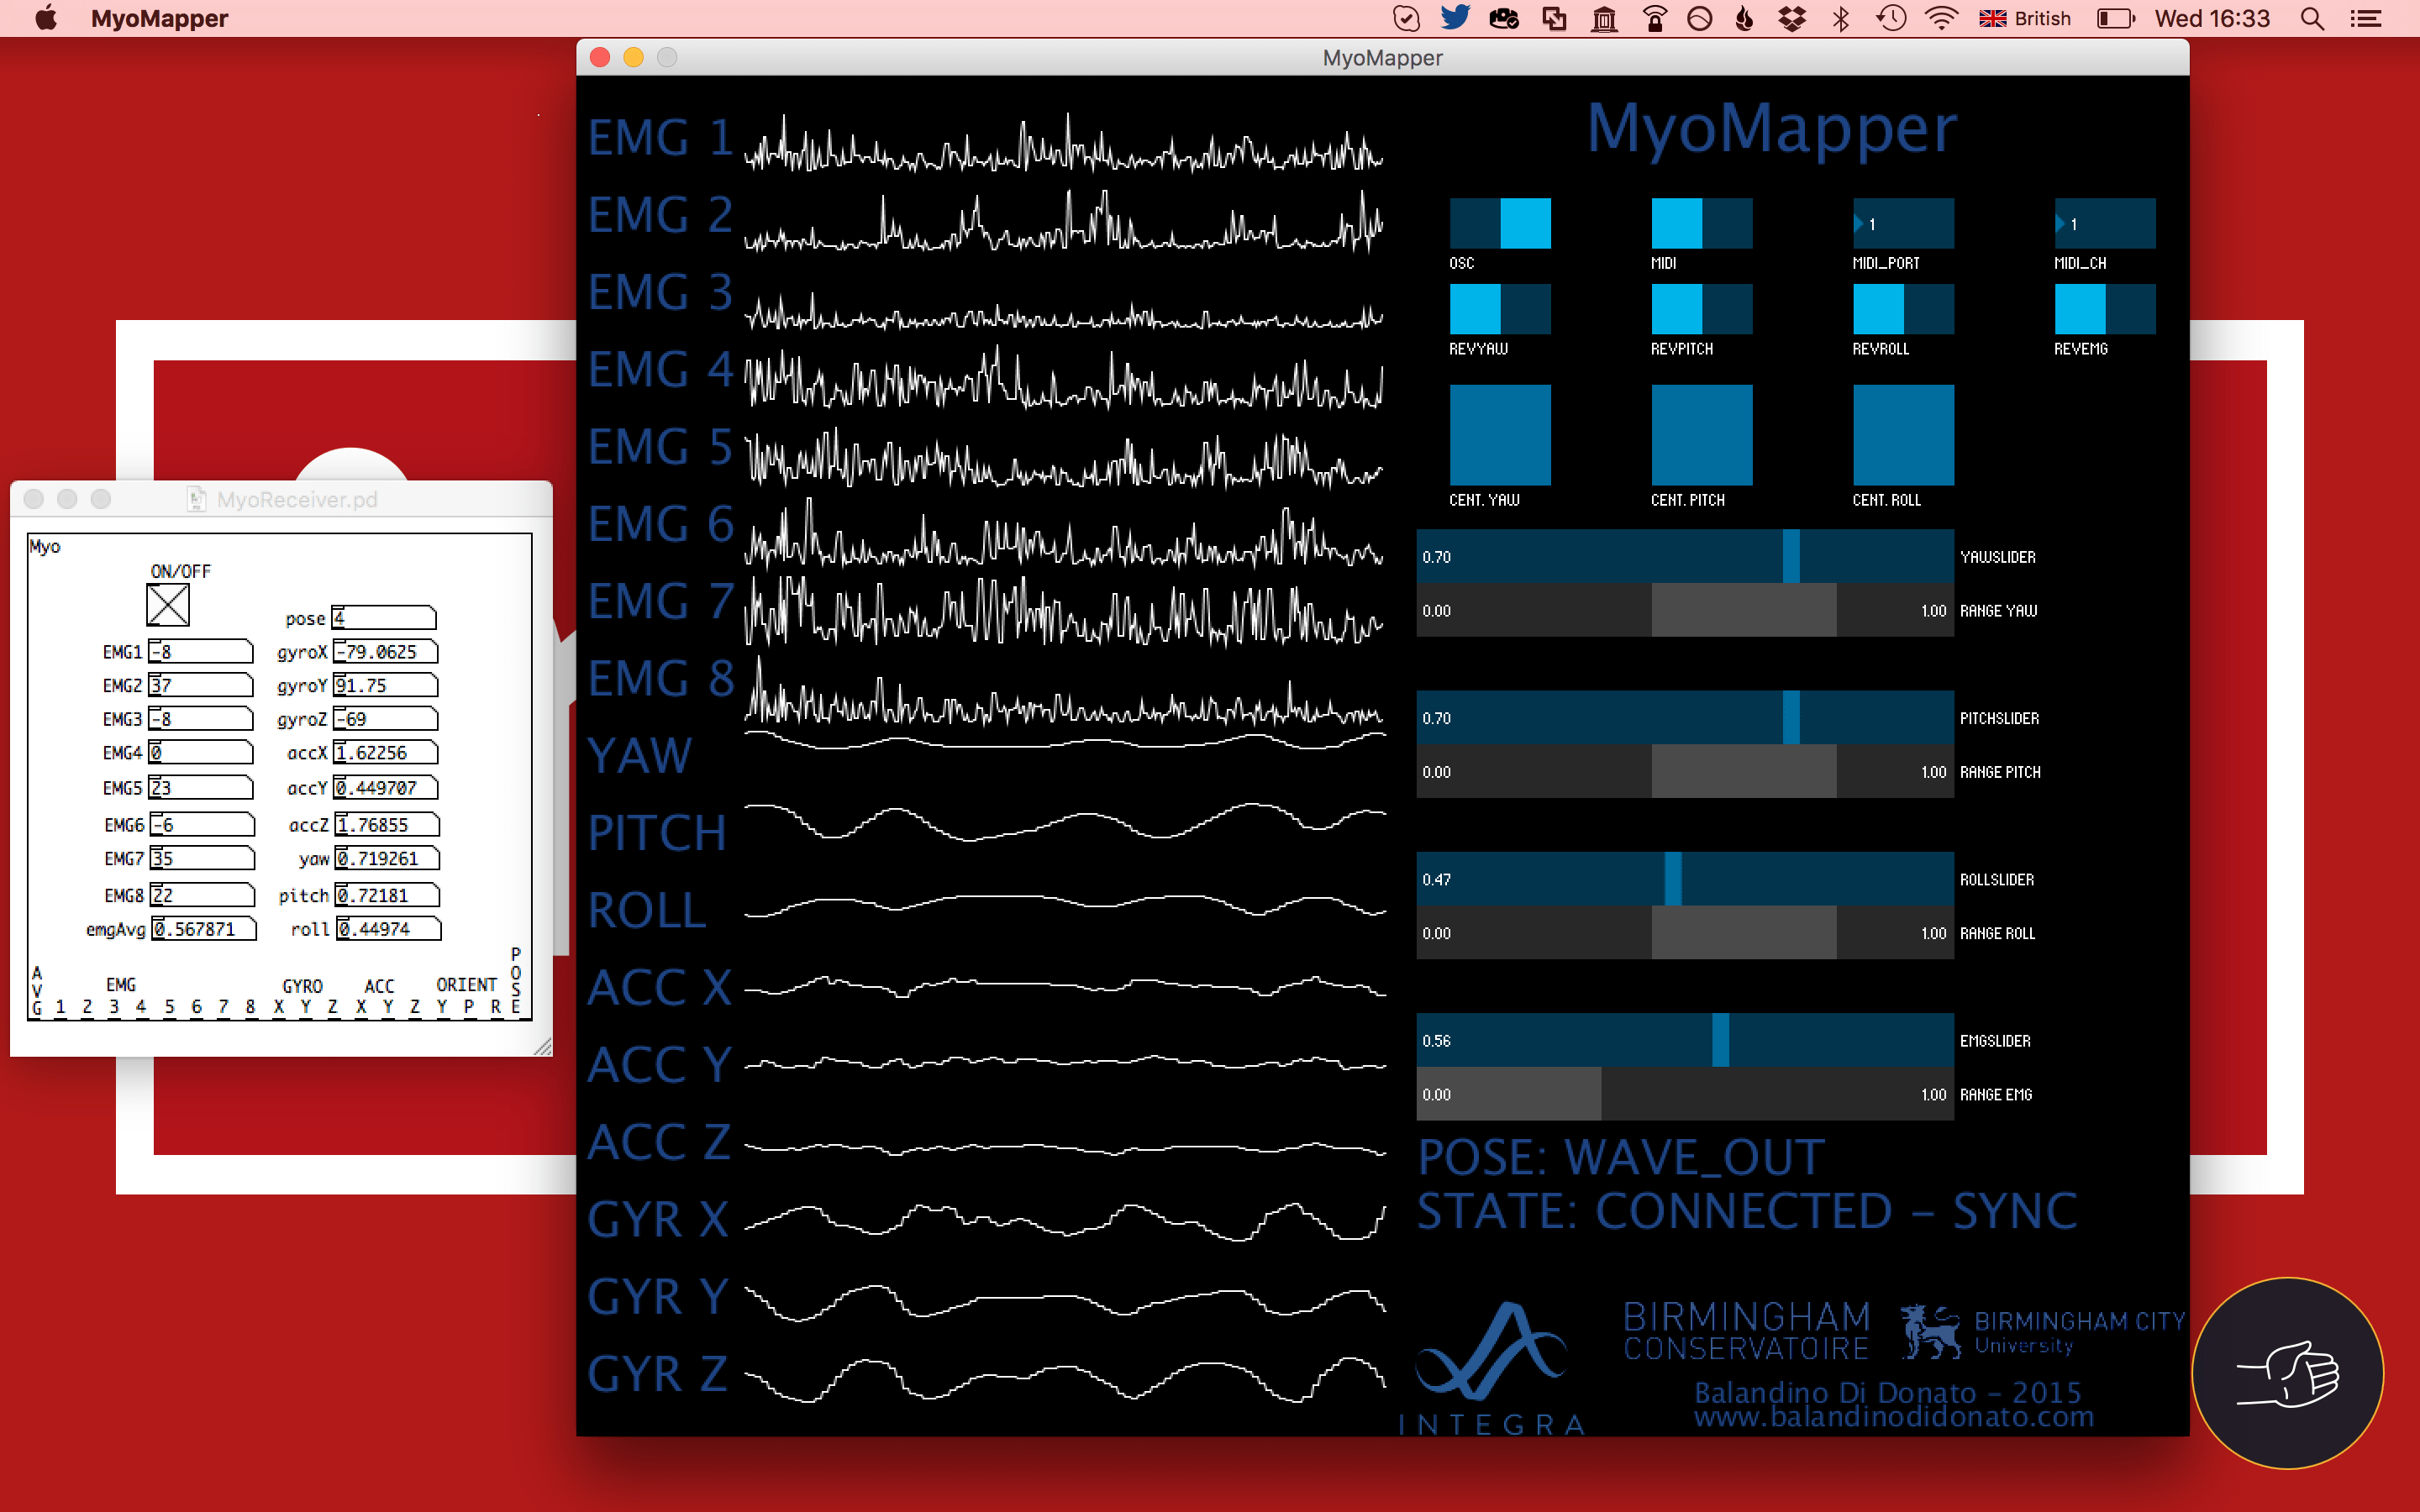
Task: Open the MyoMapper application menu
Action: point(159,18)
